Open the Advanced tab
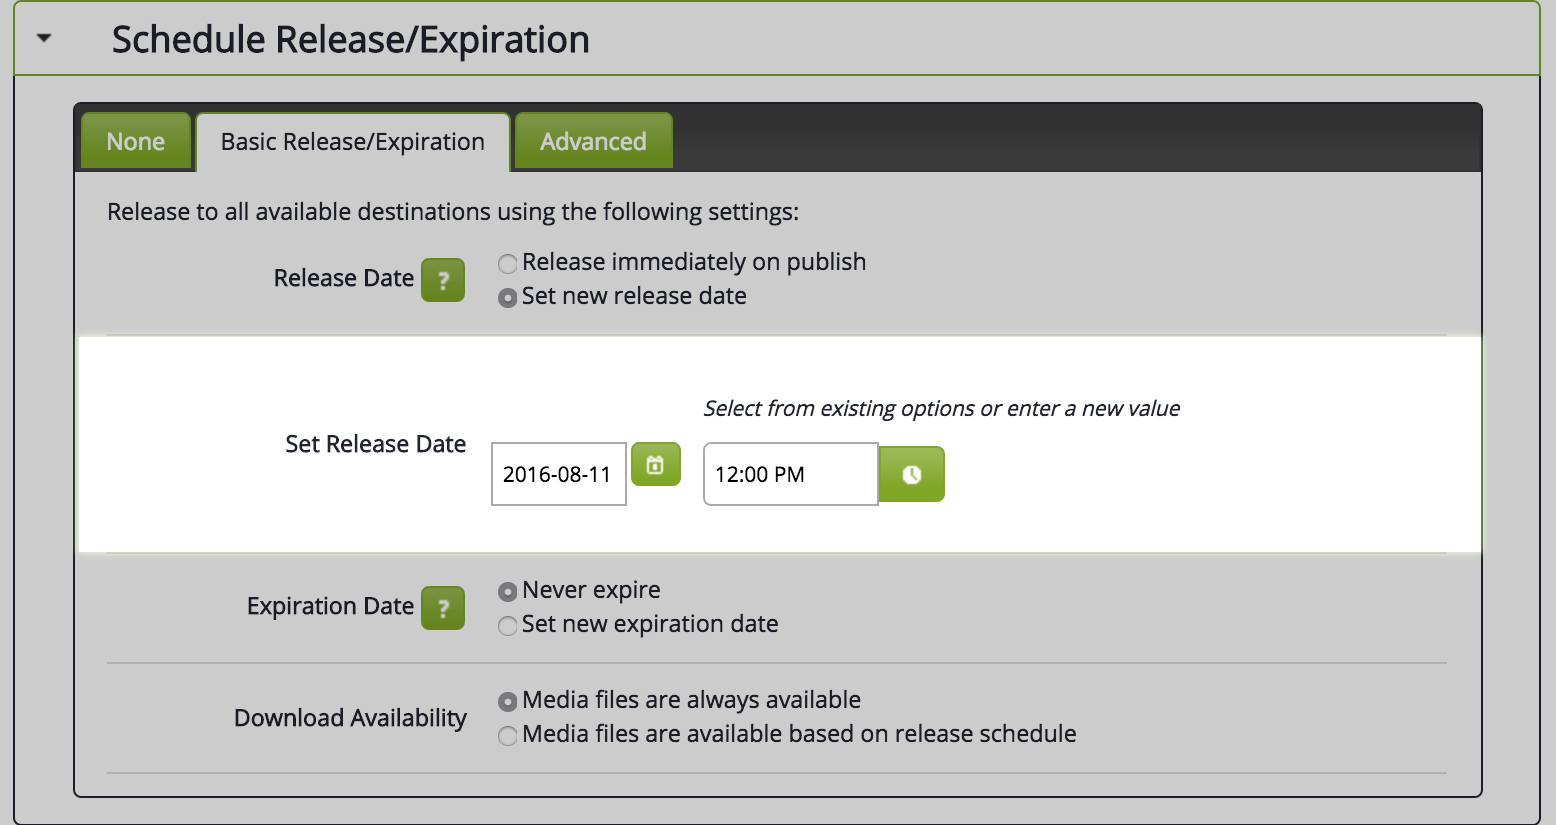The height and width of the screenshot is (825, 1556). pyautogui.click(x=593, y=142)
